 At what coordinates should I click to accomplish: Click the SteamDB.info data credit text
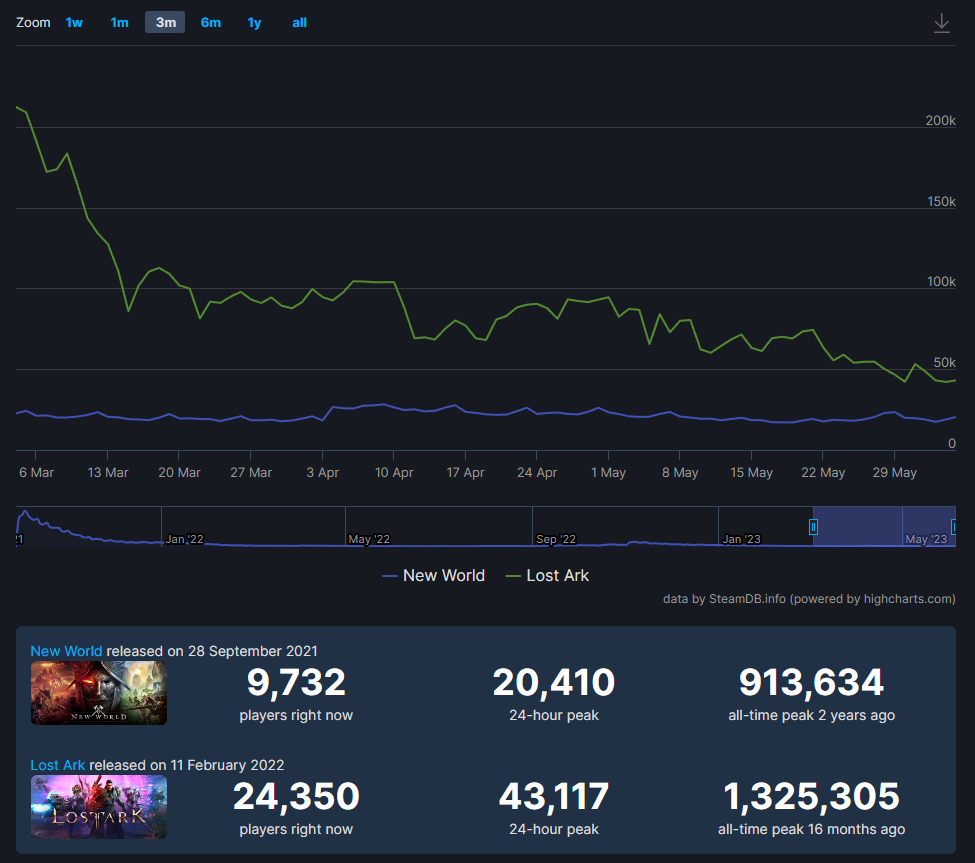point(809,599)
